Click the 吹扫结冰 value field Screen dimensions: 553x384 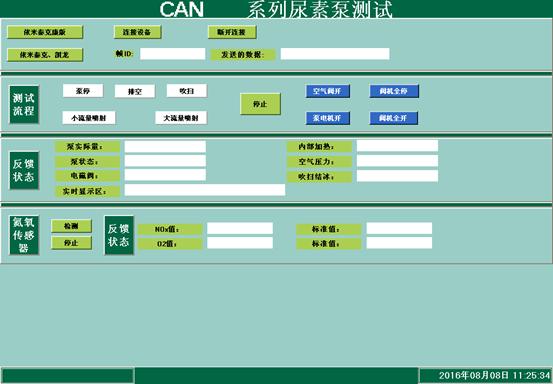(397, 176)
